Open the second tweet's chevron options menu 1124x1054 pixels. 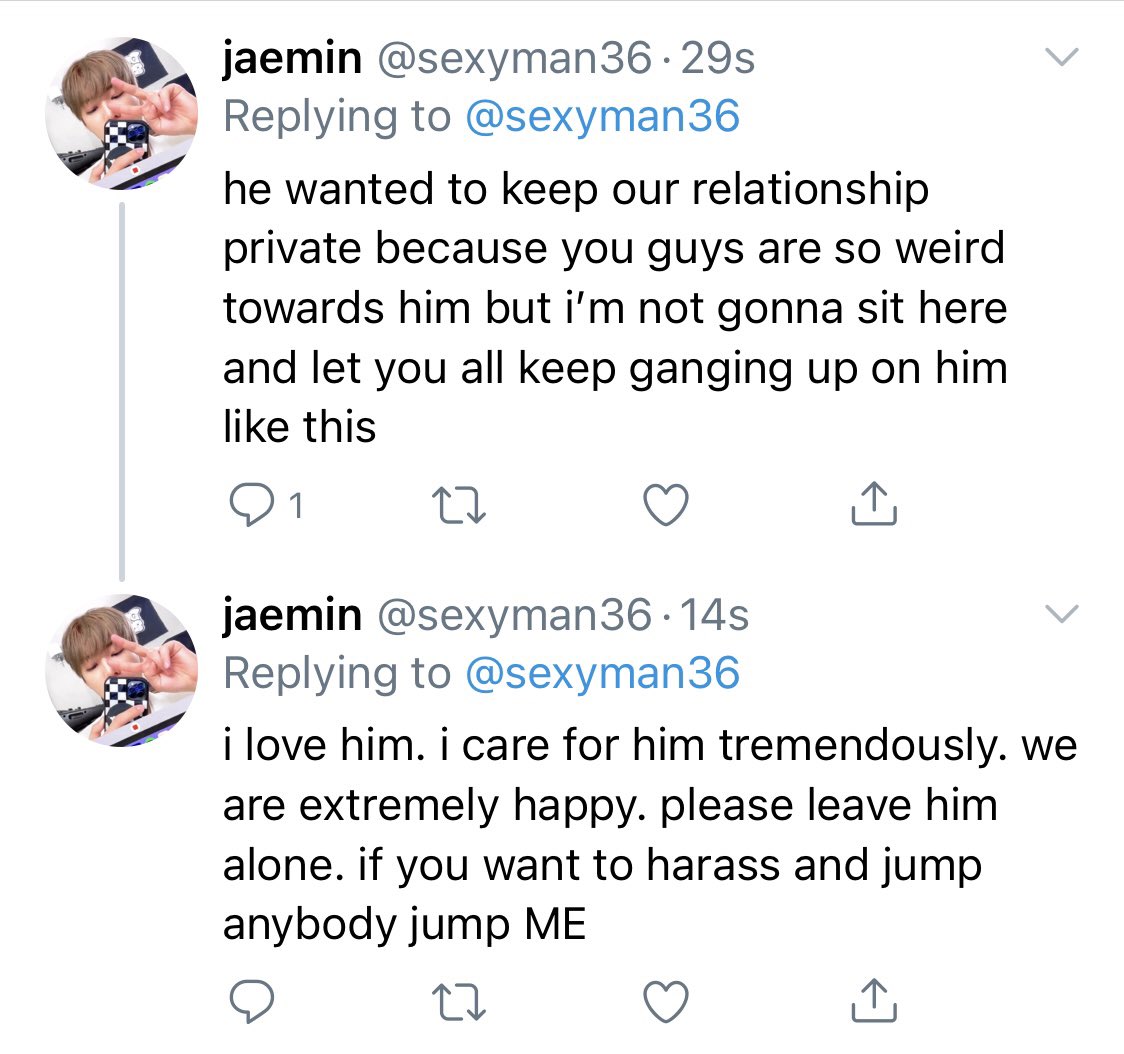pos(1062,614)
